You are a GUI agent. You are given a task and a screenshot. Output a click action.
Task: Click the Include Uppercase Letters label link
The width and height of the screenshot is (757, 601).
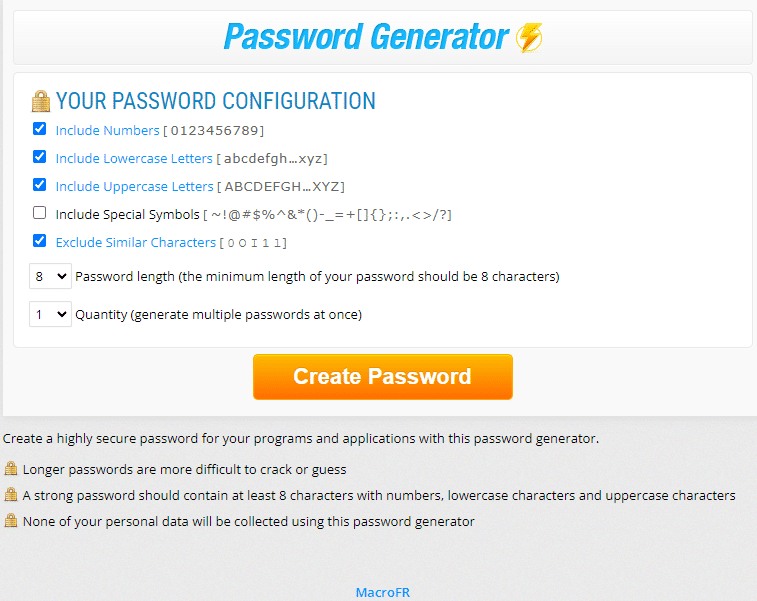click(134, 186)
